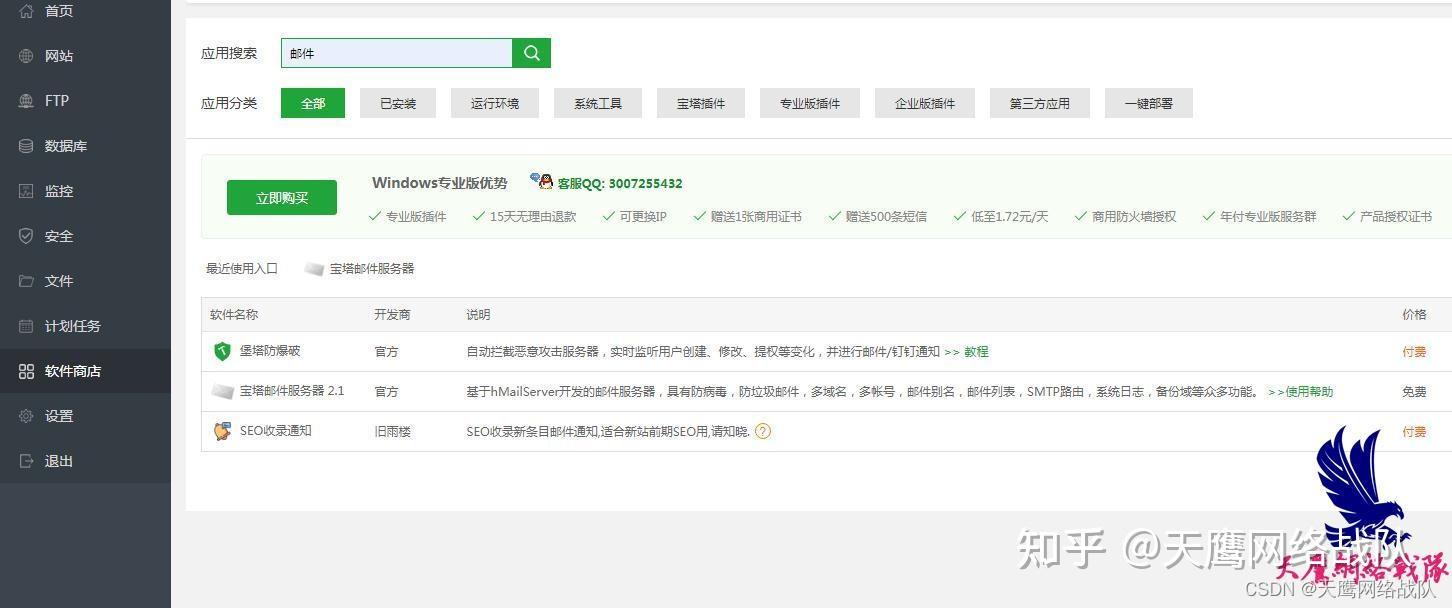Click the 说明 column header
The width and height of the screenshot is (1452, 608).
click(478, 315)
